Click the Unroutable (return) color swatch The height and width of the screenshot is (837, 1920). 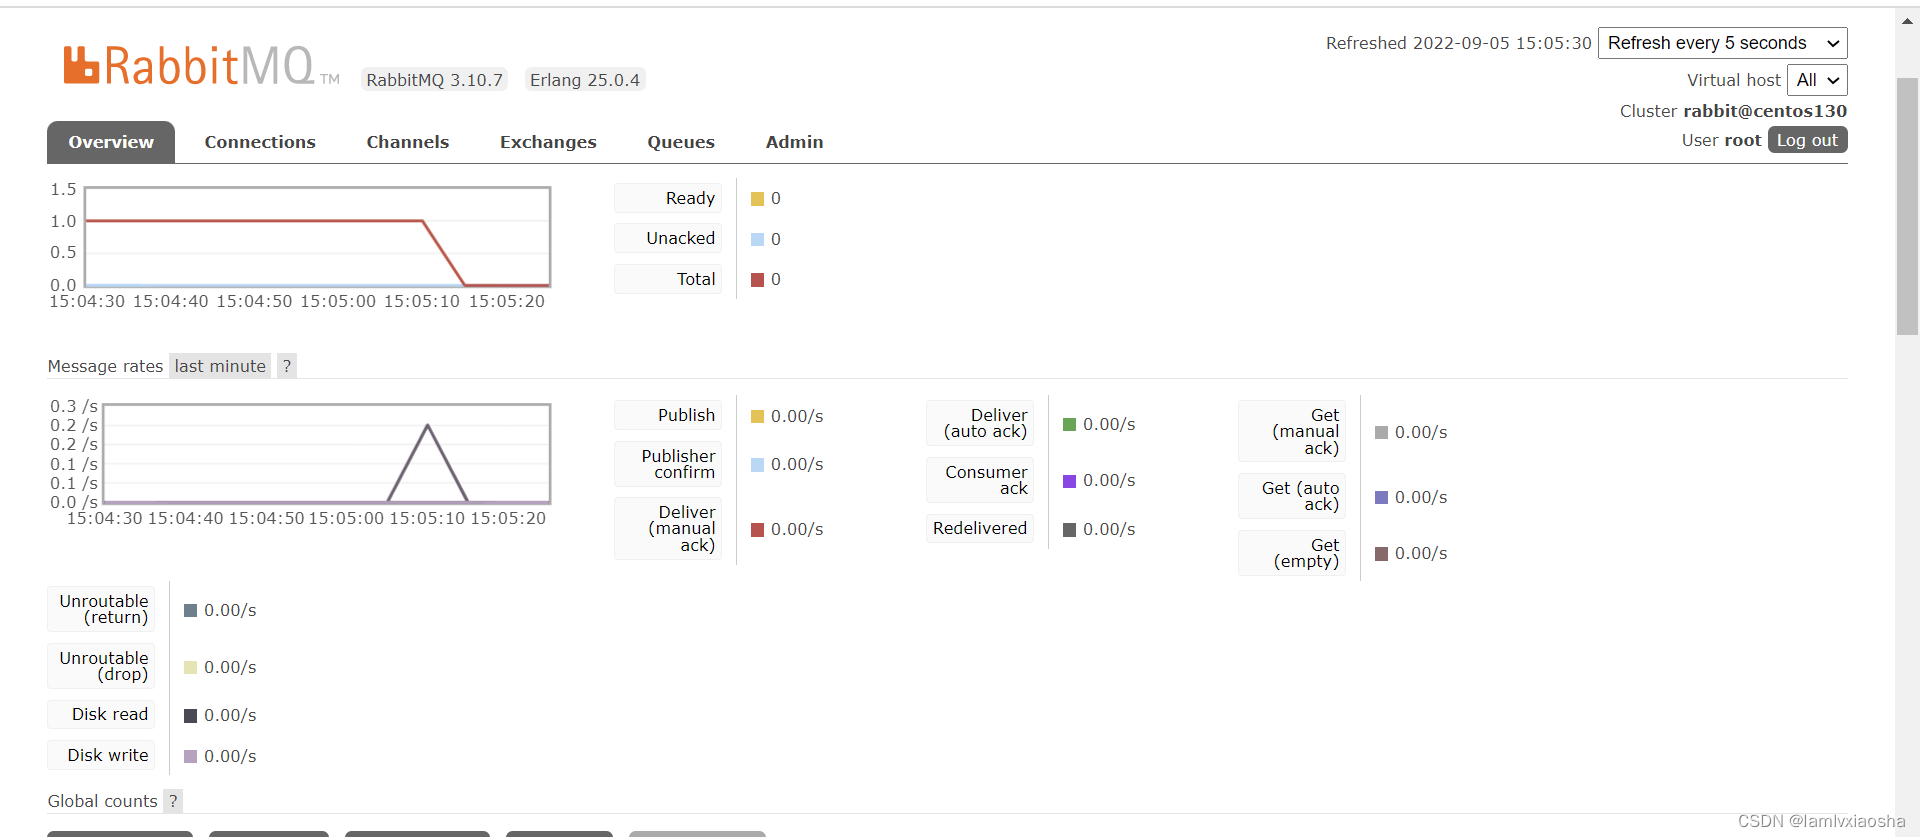[x=191, y=611]
